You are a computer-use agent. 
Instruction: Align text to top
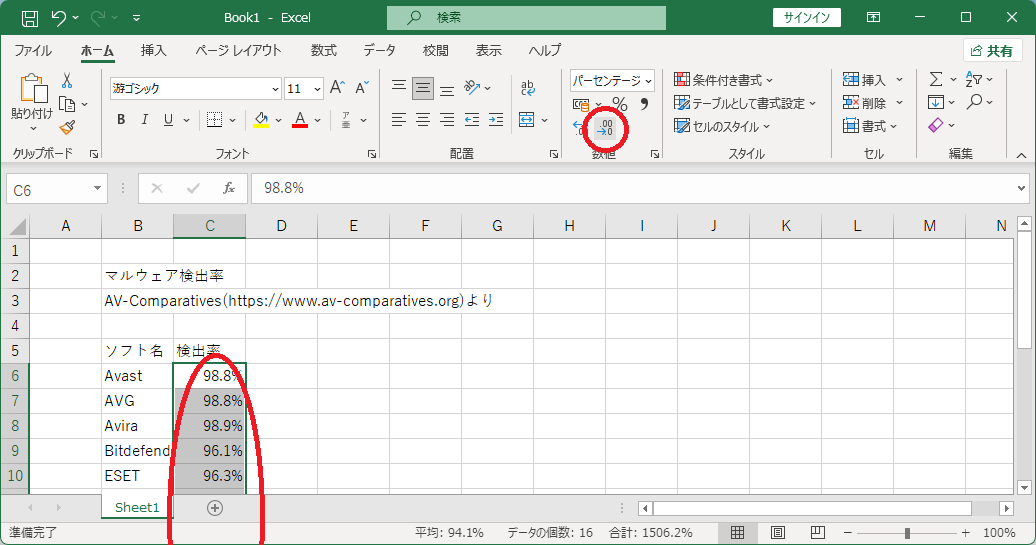tap(398, 87)
